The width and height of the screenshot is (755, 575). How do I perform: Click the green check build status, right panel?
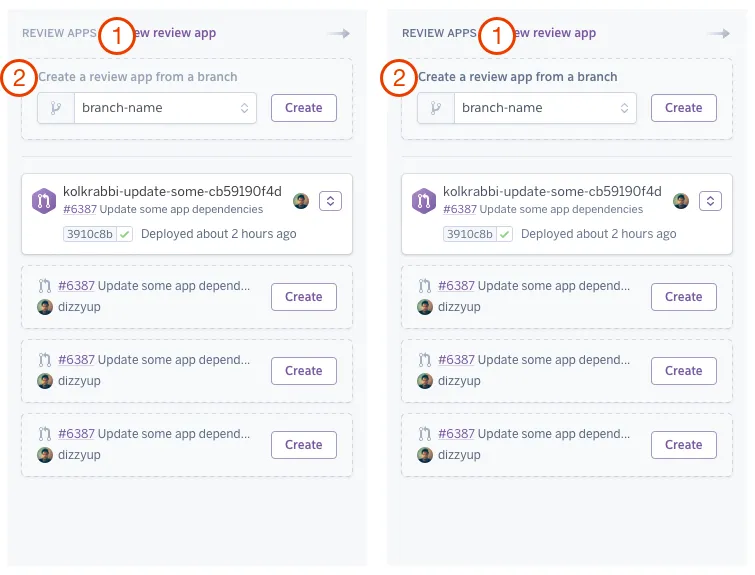pyautogui.click(x=505, y=234)
